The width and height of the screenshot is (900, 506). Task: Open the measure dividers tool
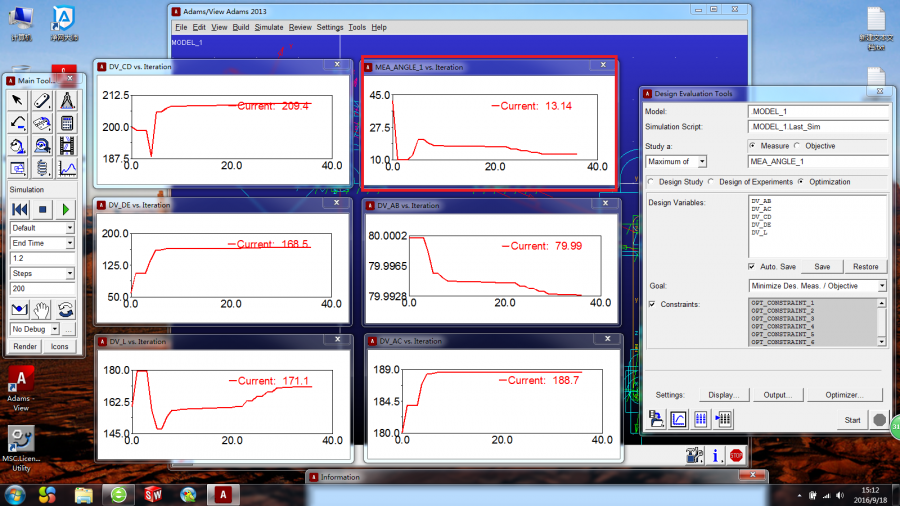coord(67,101)
